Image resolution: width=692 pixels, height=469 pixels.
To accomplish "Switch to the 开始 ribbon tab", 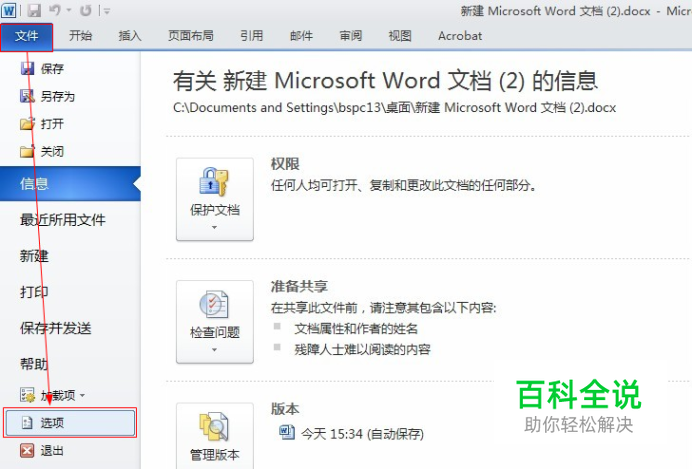I will click(x=80, y=36).
